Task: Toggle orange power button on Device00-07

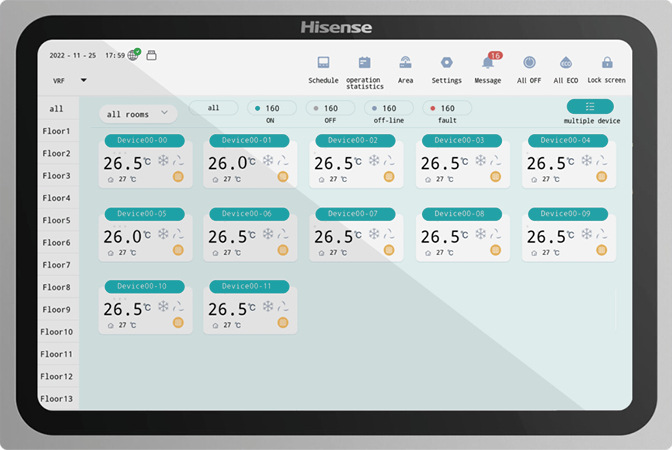Action: pos(389,250)
